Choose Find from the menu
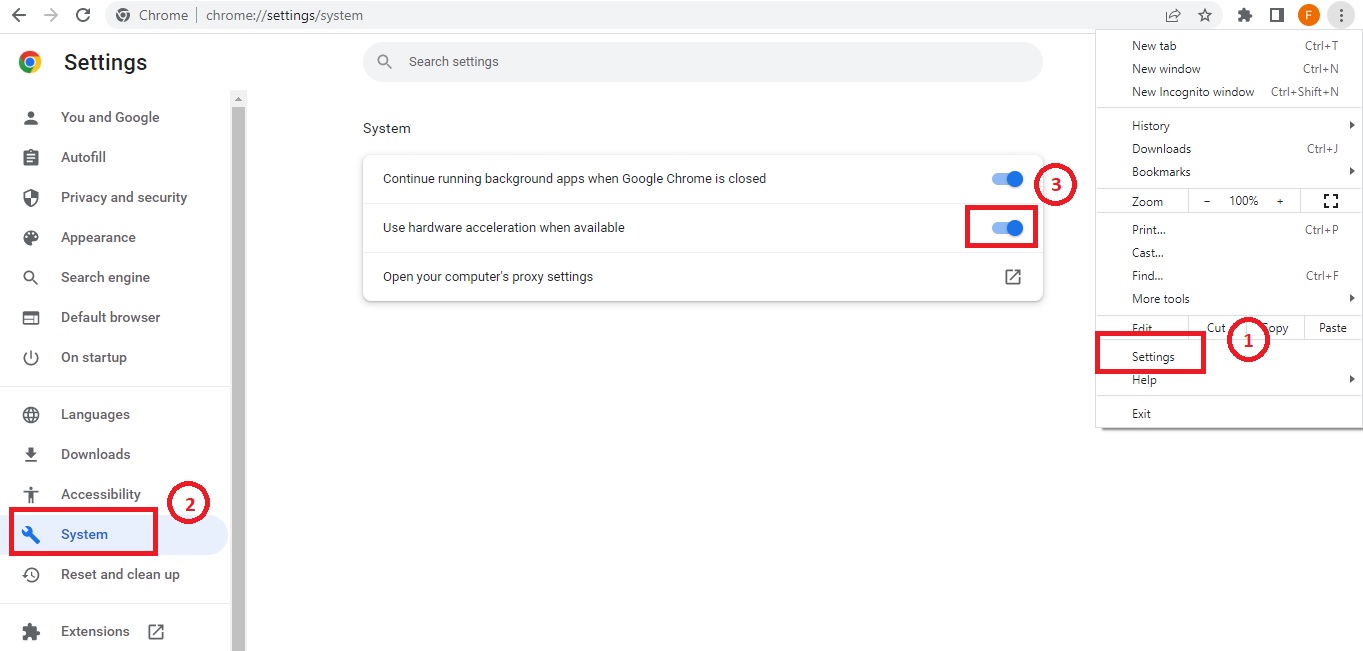 tap(1229, 276)
